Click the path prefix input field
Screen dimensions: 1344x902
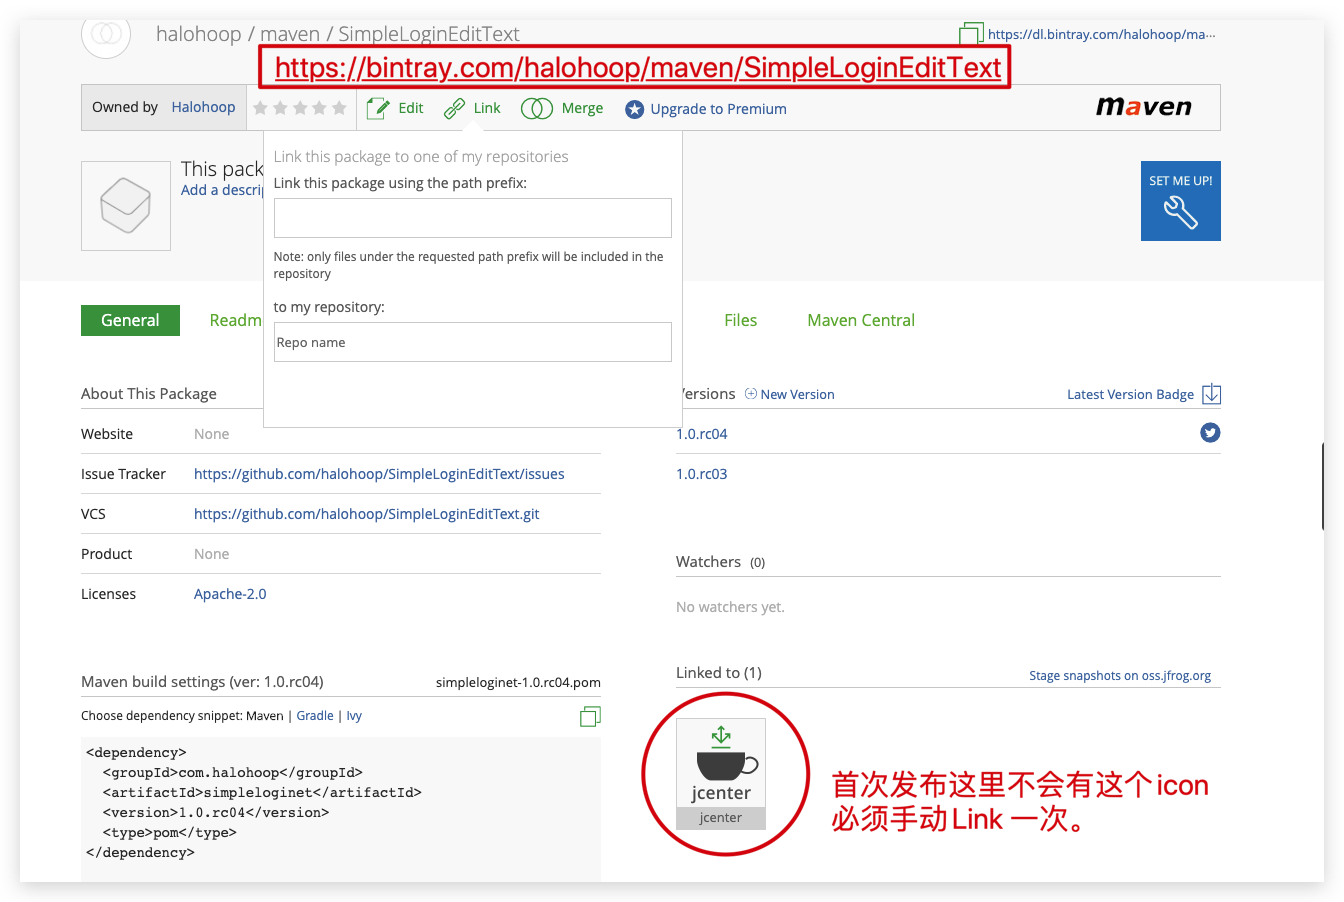473,218
